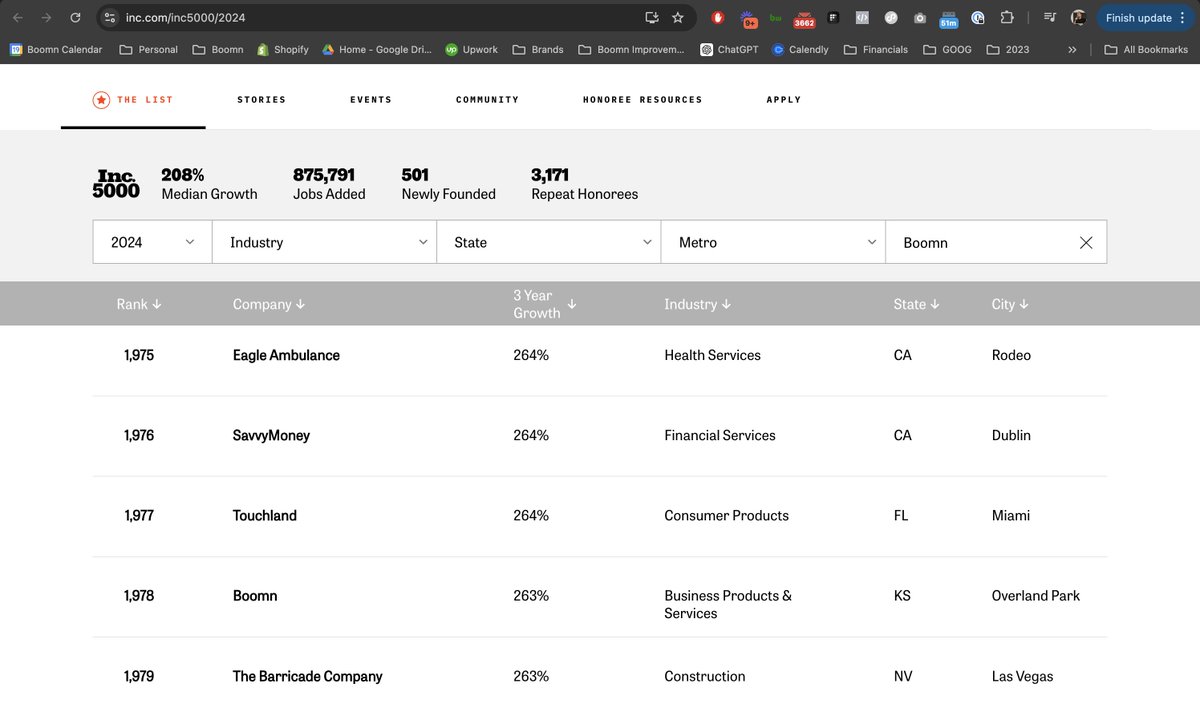The width and height of the screenshot is (1200, 716).
Task: Open the camera screenshot extension
Action: 919,18
